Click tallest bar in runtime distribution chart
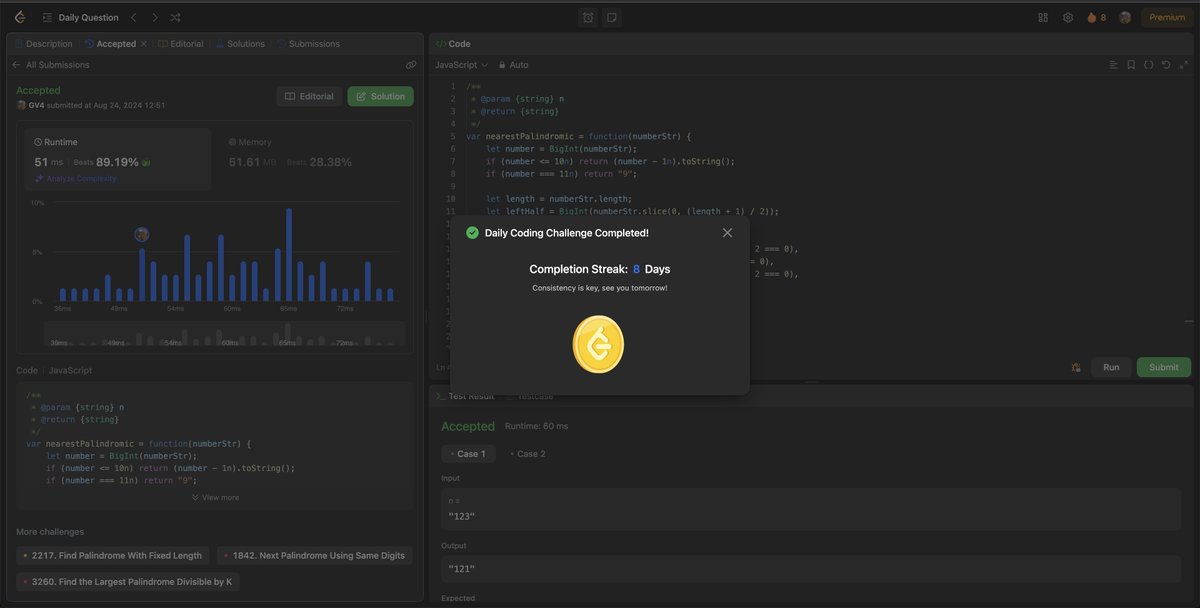 click(x=289, y=255)
